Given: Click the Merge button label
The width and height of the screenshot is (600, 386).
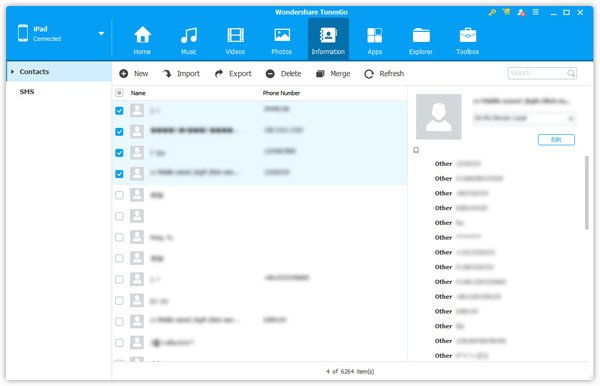Looking at the screenshot, I should [x=340, y=73].
